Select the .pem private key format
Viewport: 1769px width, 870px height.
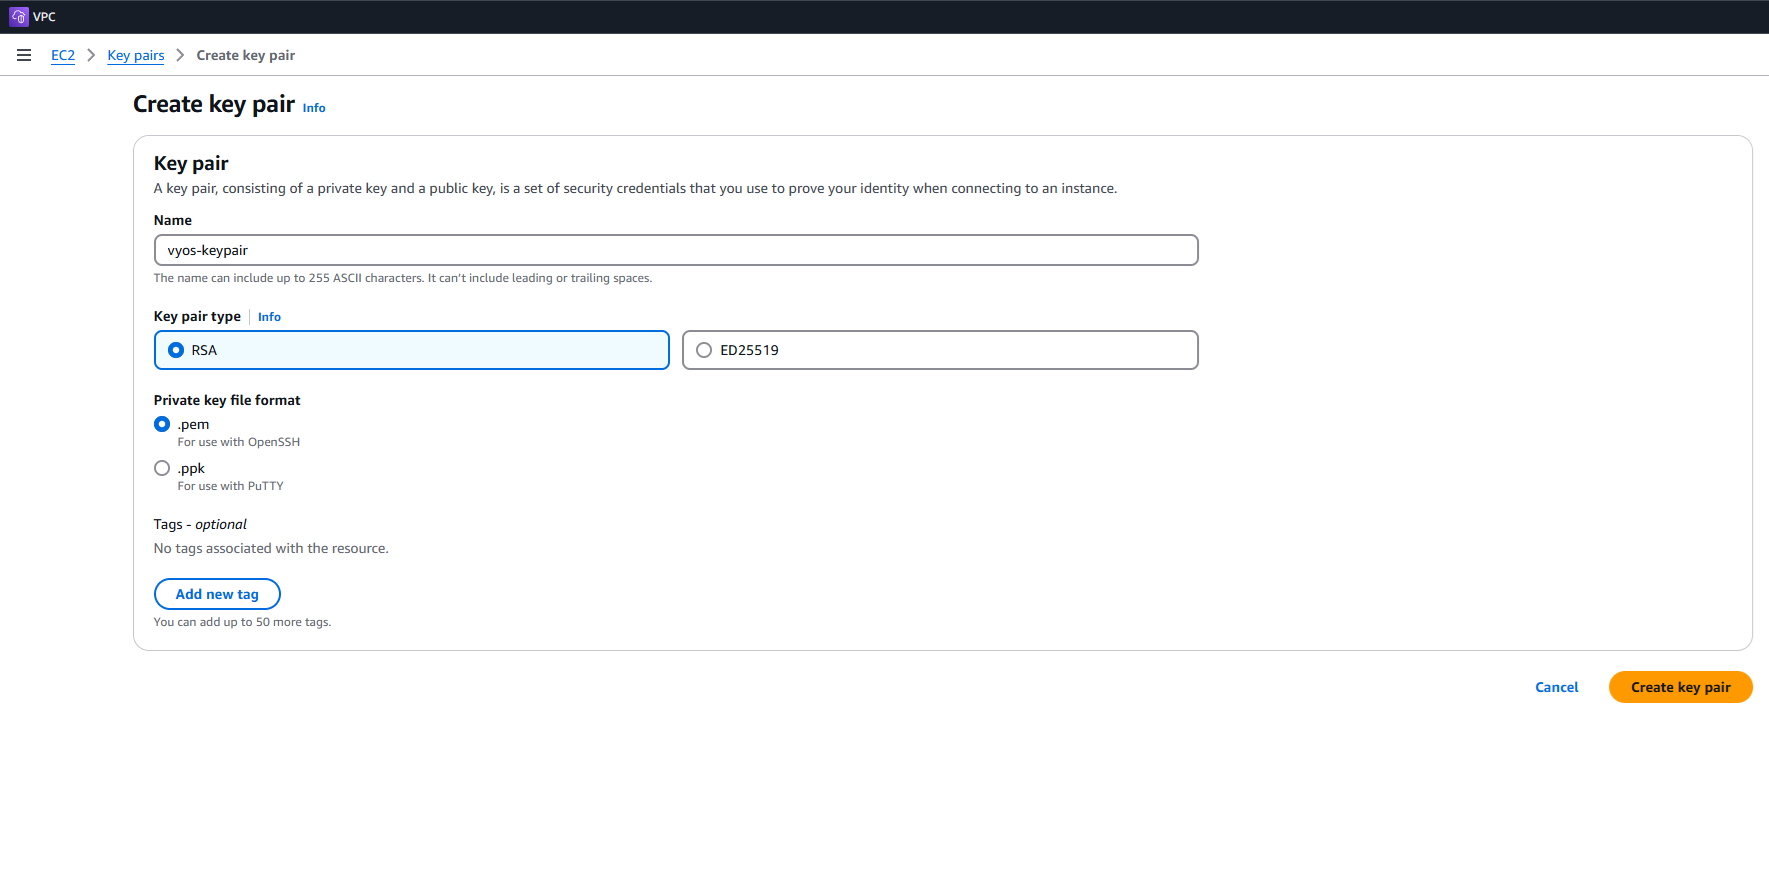(x=162, y=424)
